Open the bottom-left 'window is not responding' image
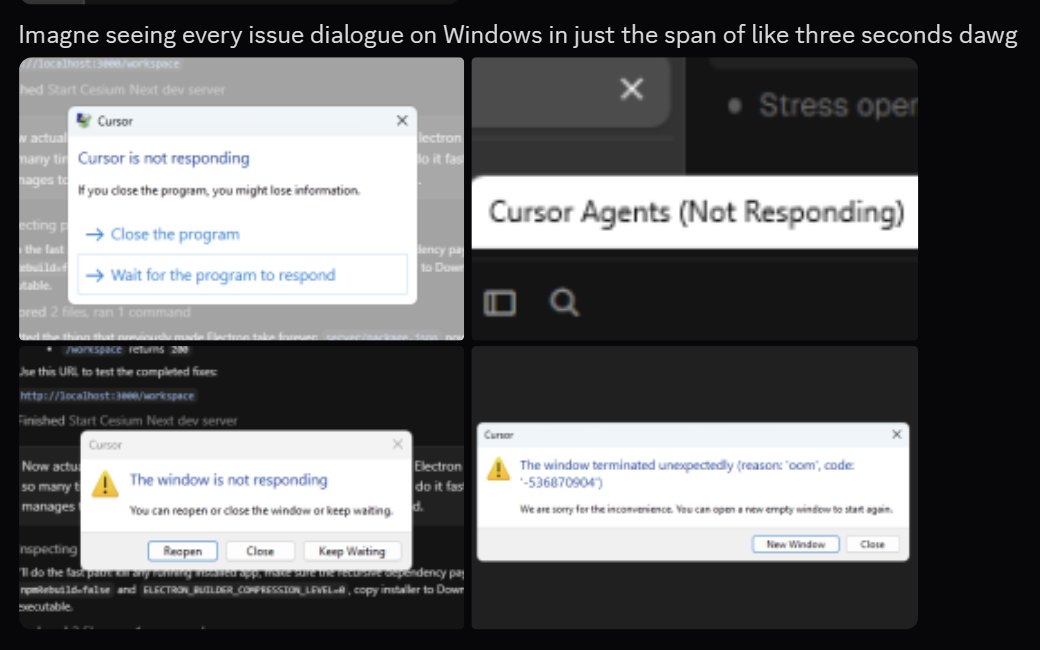Image resolution: width=1040 pixels, height=650 pixels. (x=241, y=487)
